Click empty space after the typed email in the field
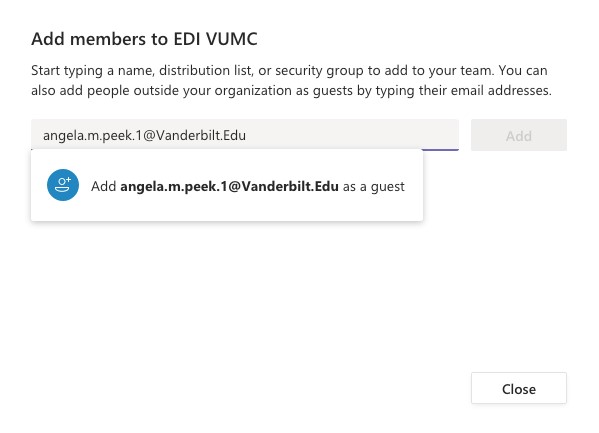This screenshot has height=433, width=599. coord(351,135)
